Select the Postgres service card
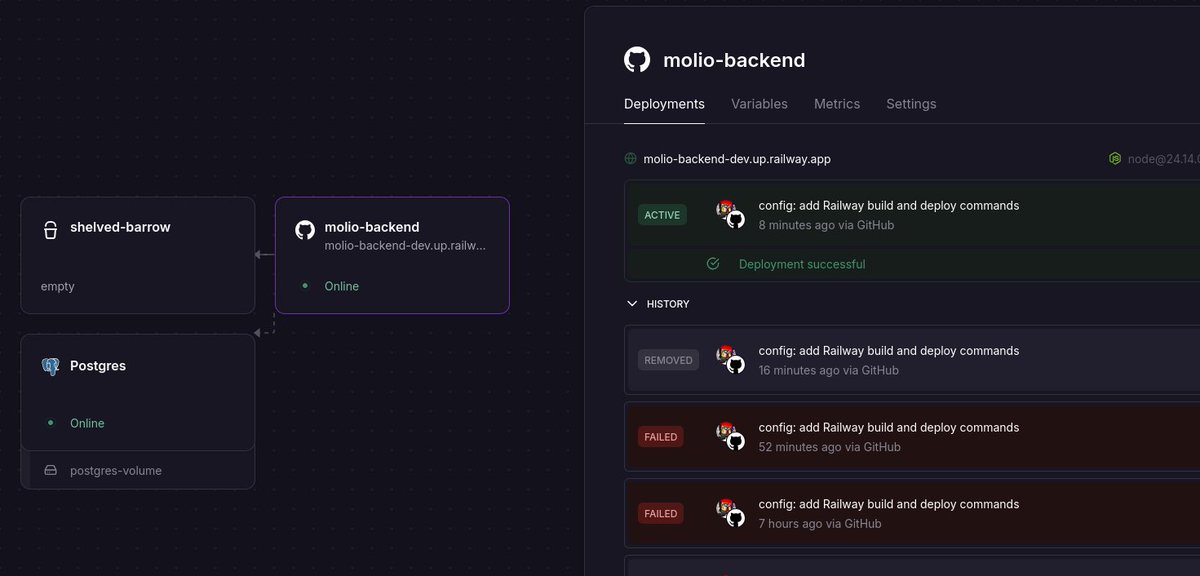Viewport: 1200px width, 576px height. 138,392
